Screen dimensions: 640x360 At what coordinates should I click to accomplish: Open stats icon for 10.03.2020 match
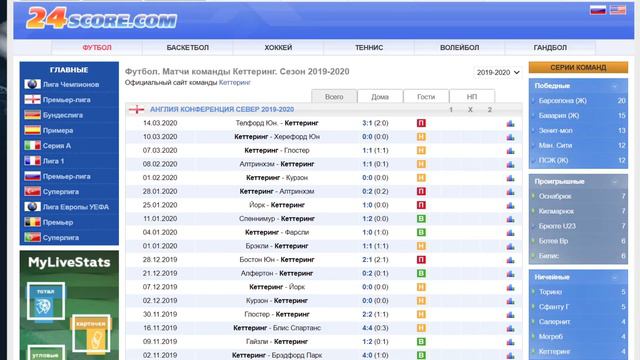[510, 137]
